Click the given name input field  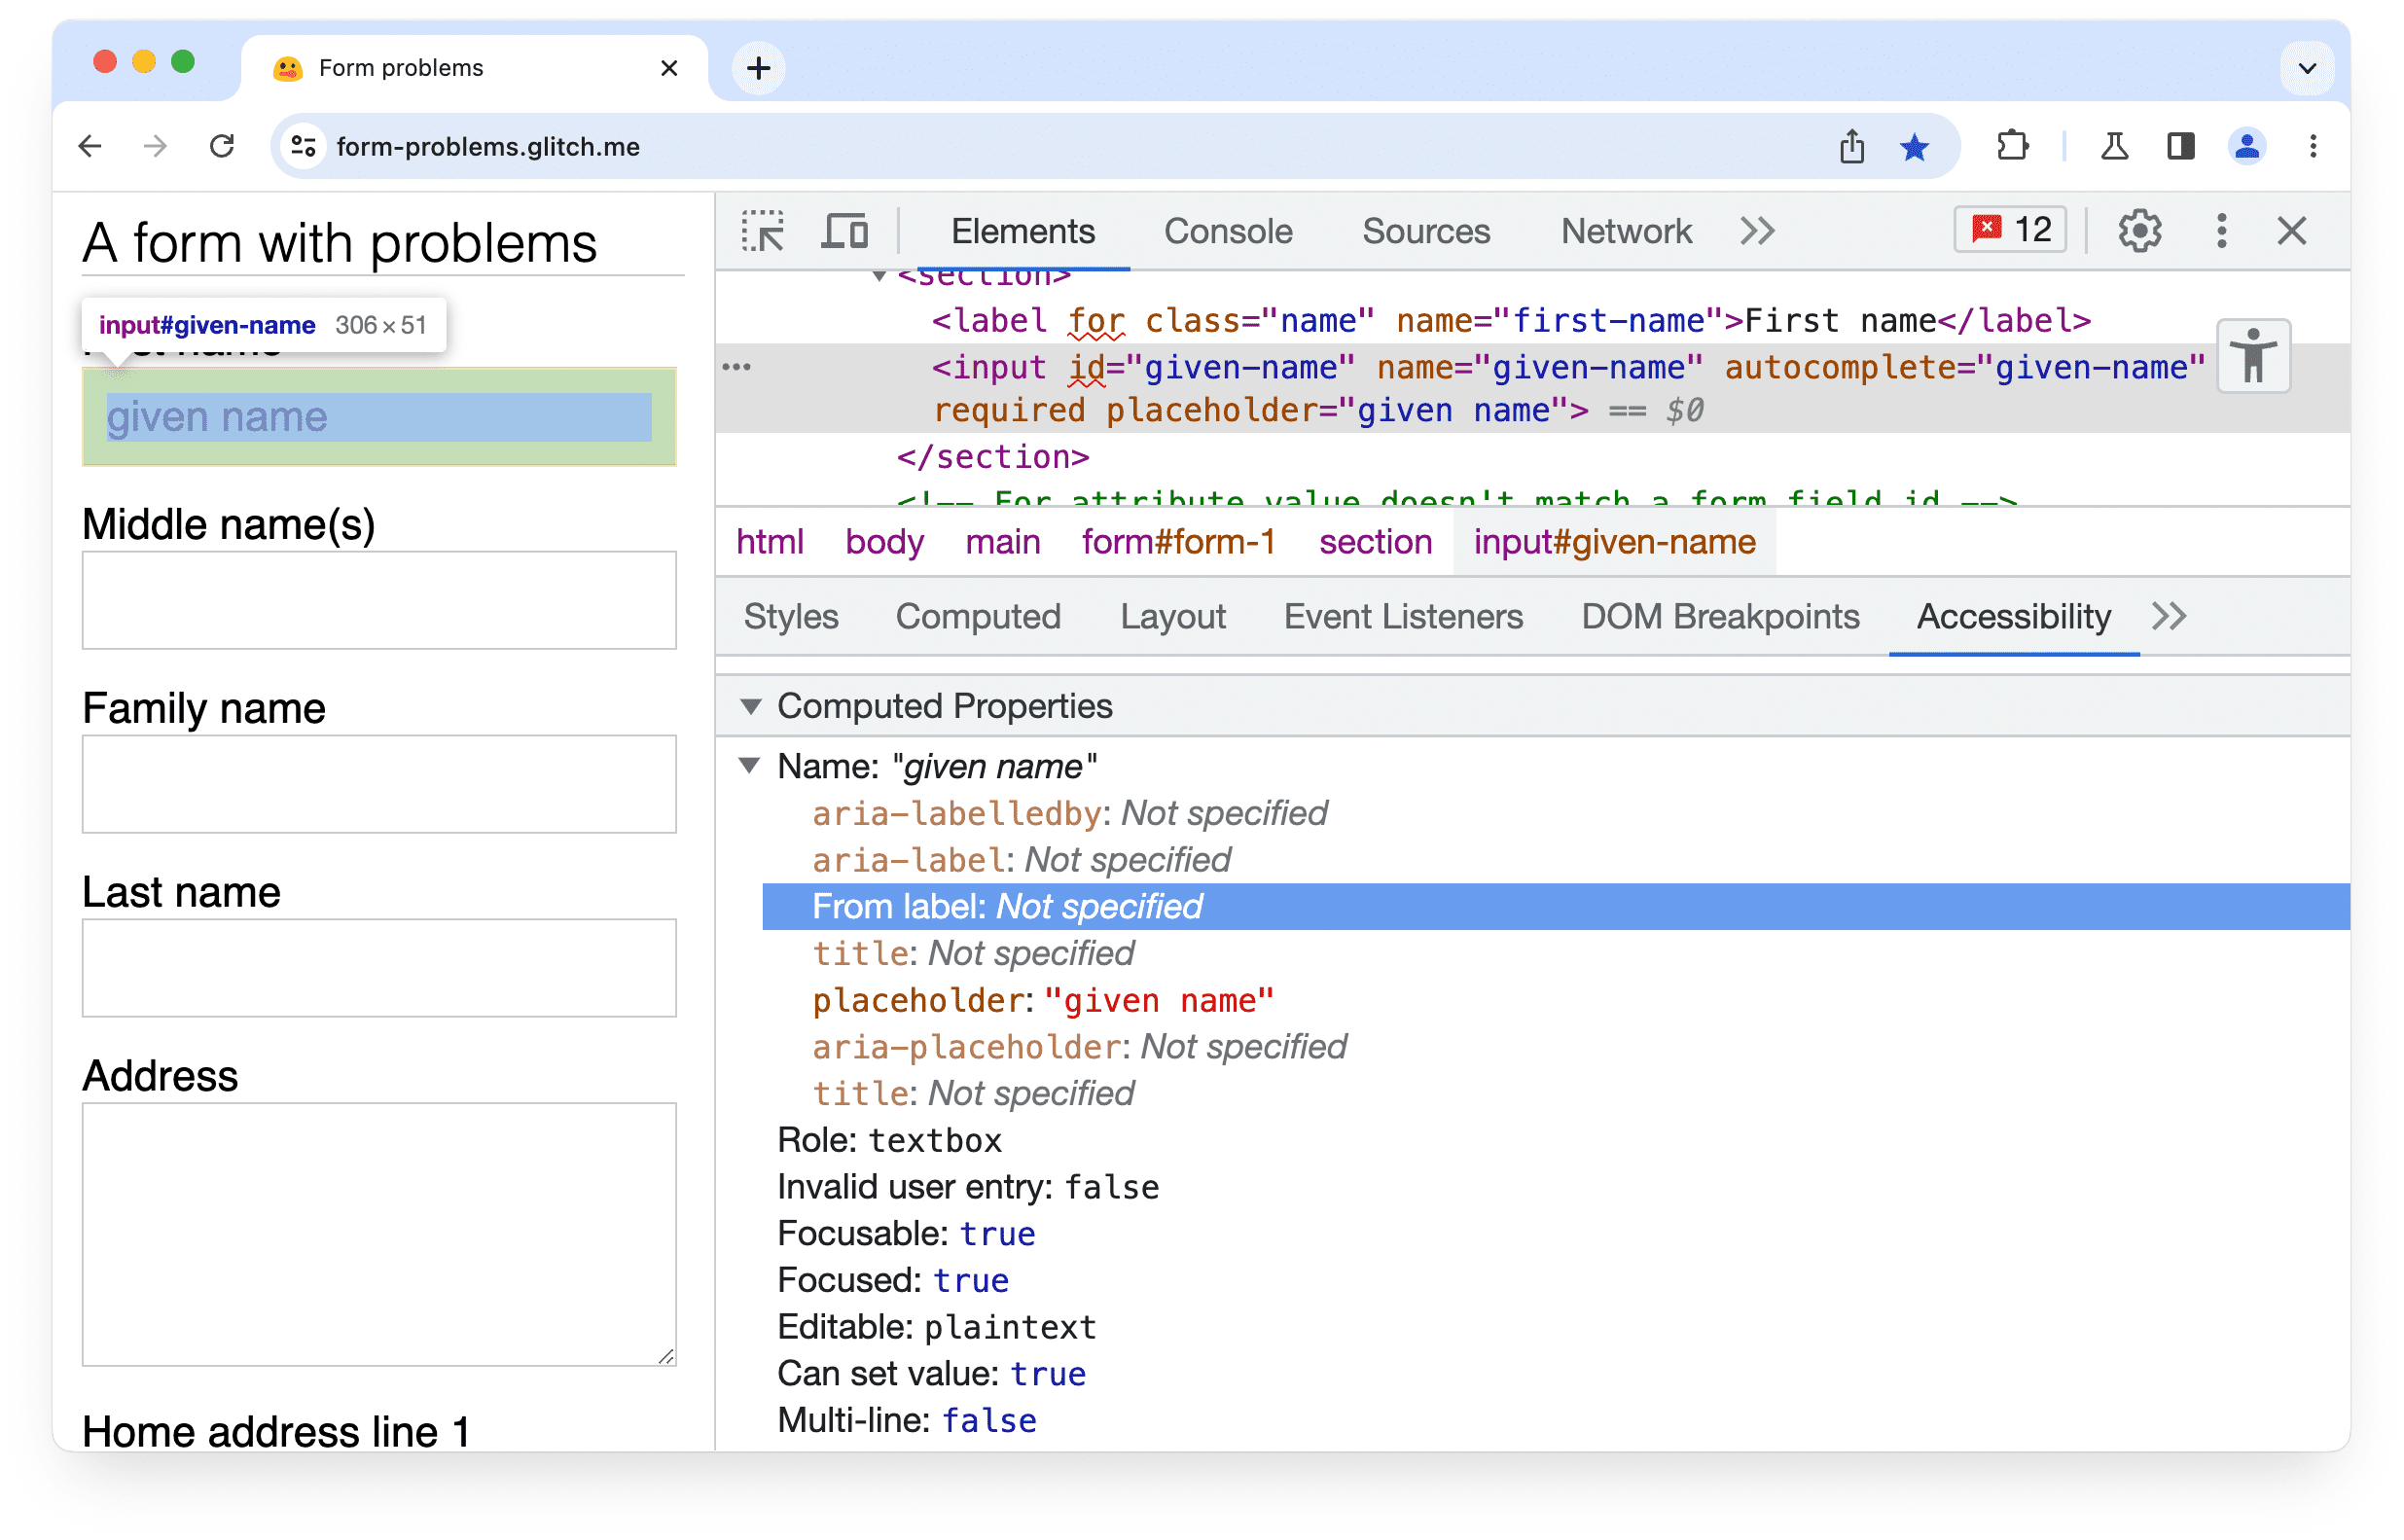point(377,417)
